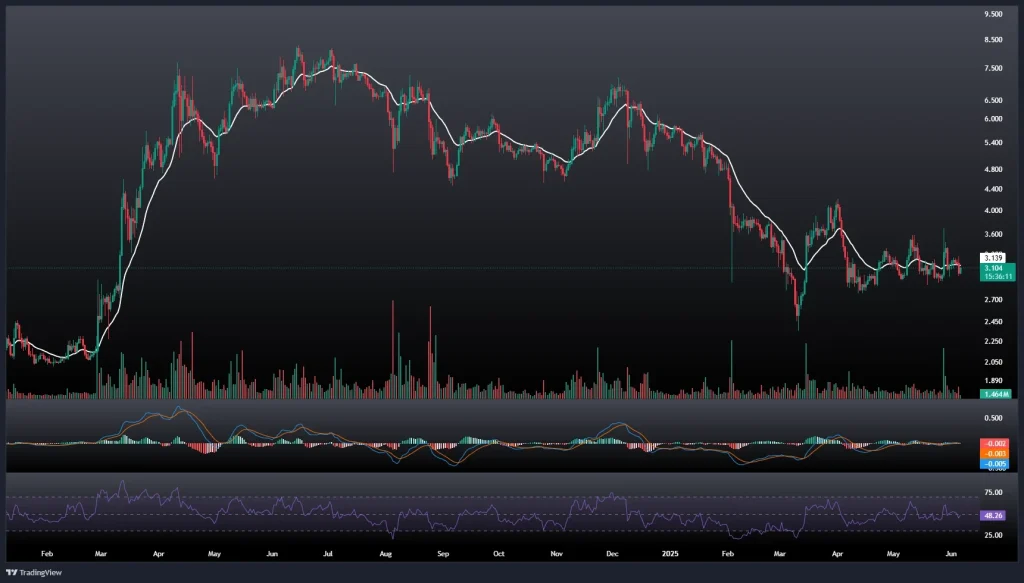Click the red -0.002 MACD histogram label

(x=993, y=443)
